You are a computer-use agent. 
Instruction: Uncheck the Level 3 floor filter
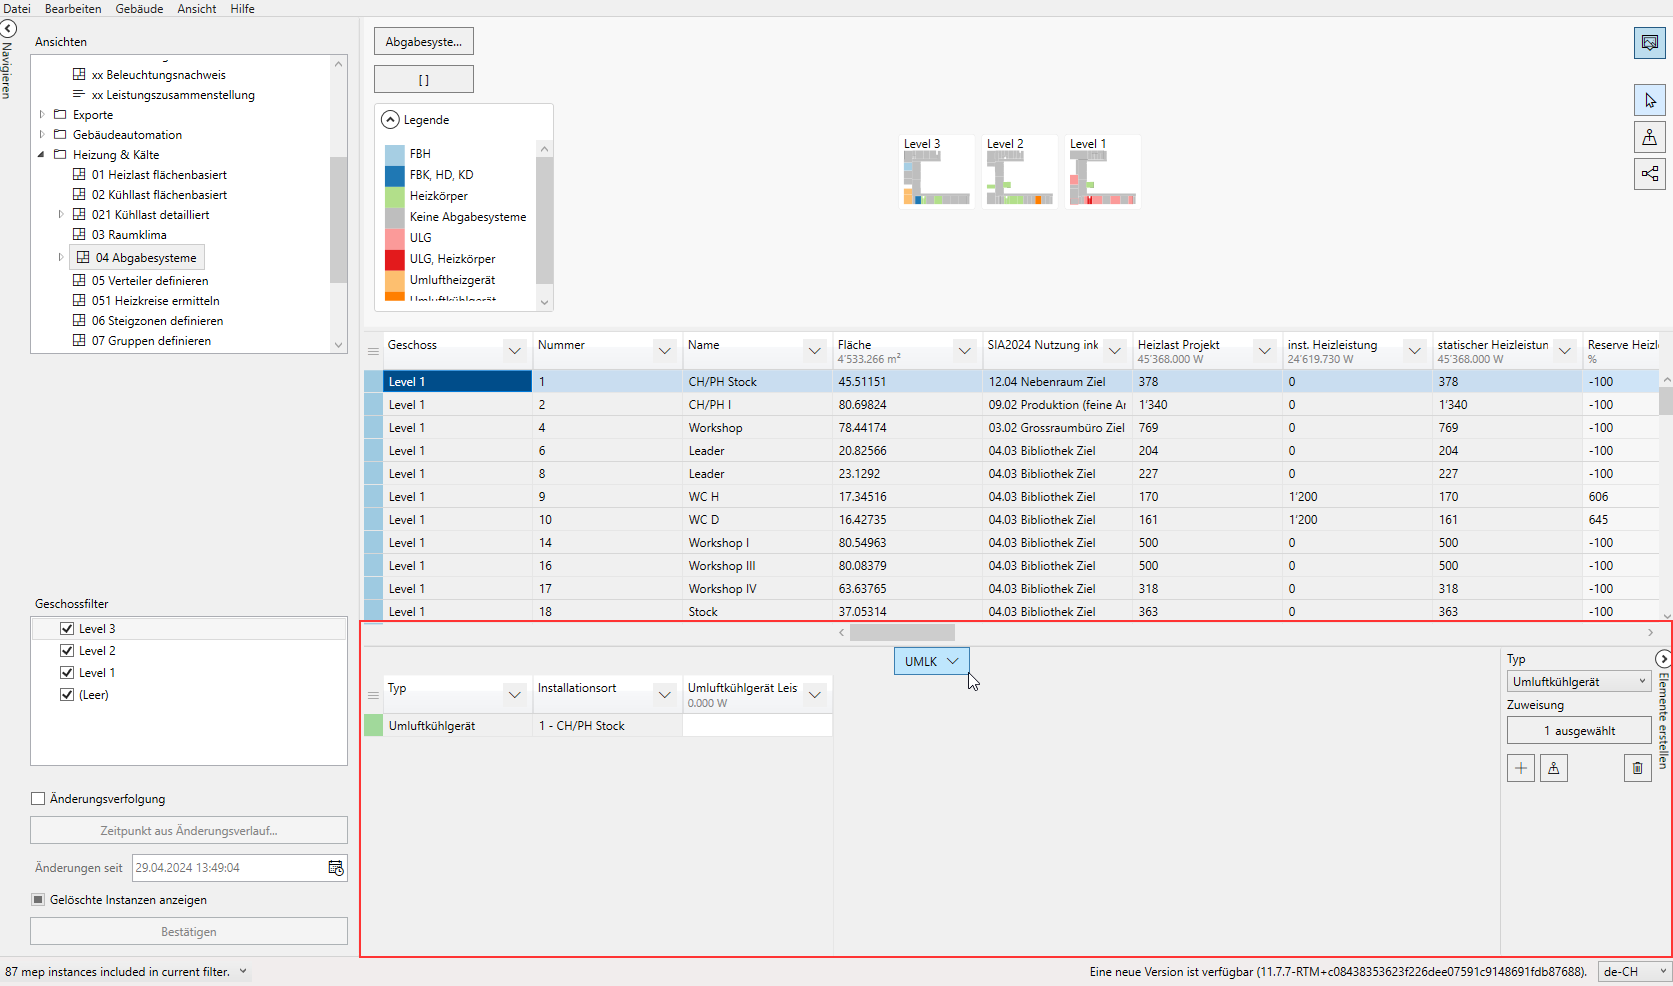67,629
